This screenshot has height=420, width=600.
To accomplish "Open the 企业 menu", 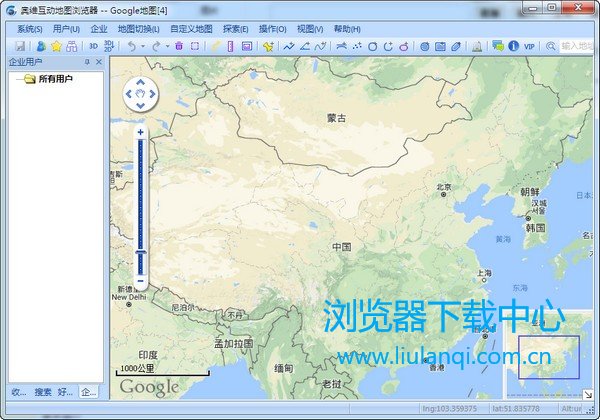I will [99, 29].
